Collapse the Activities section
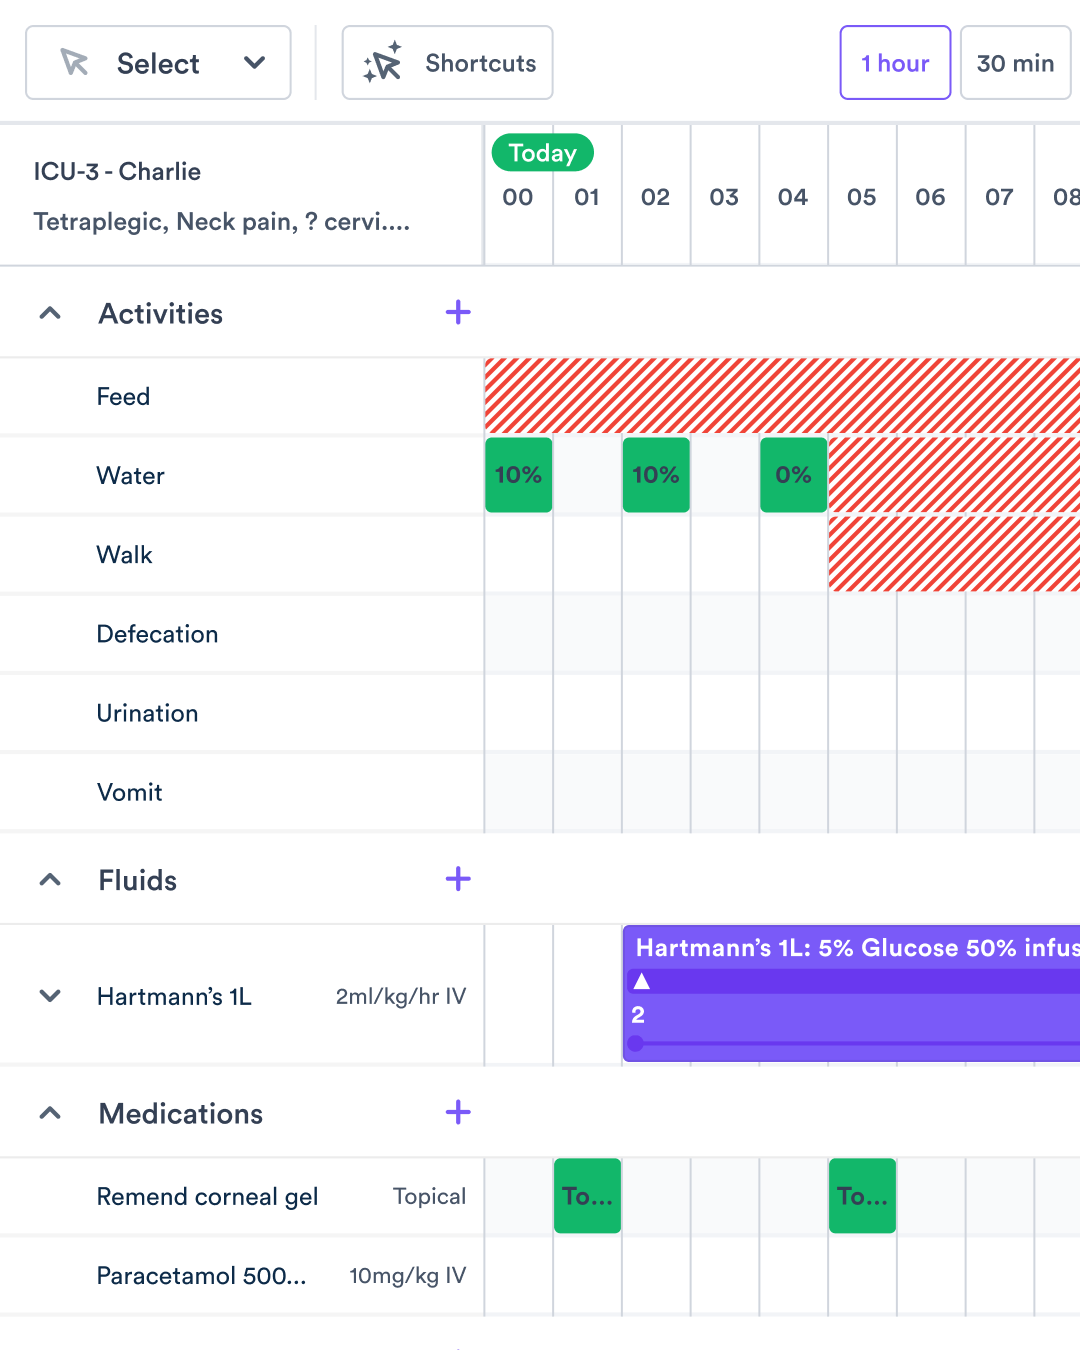Screen dimensions: 1080x1350 point(50,313)
